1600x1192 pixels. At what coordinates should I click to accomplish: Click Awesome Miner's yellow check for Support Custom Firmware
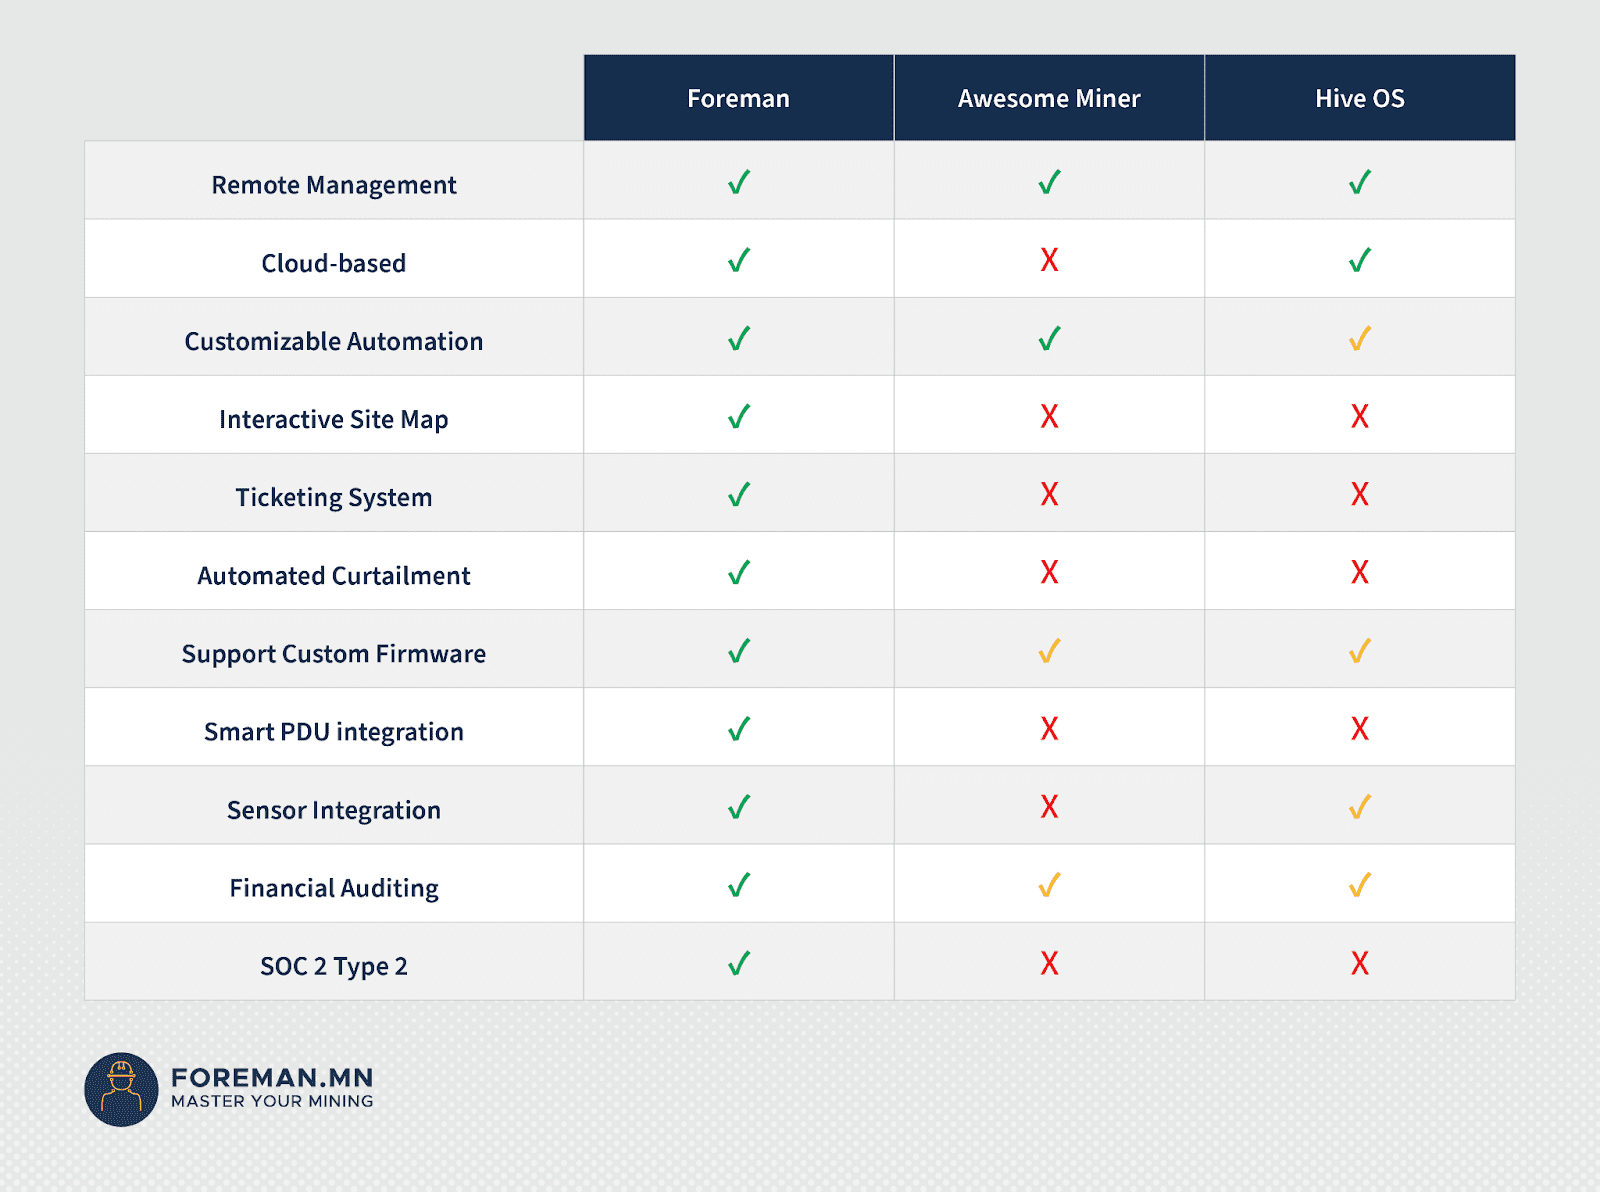[x=1049, y=651]
